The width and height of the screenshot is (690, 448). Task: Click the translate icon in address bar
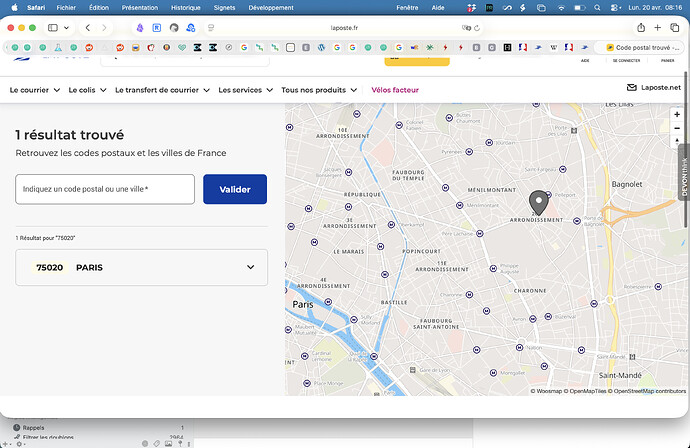[466, 28]
